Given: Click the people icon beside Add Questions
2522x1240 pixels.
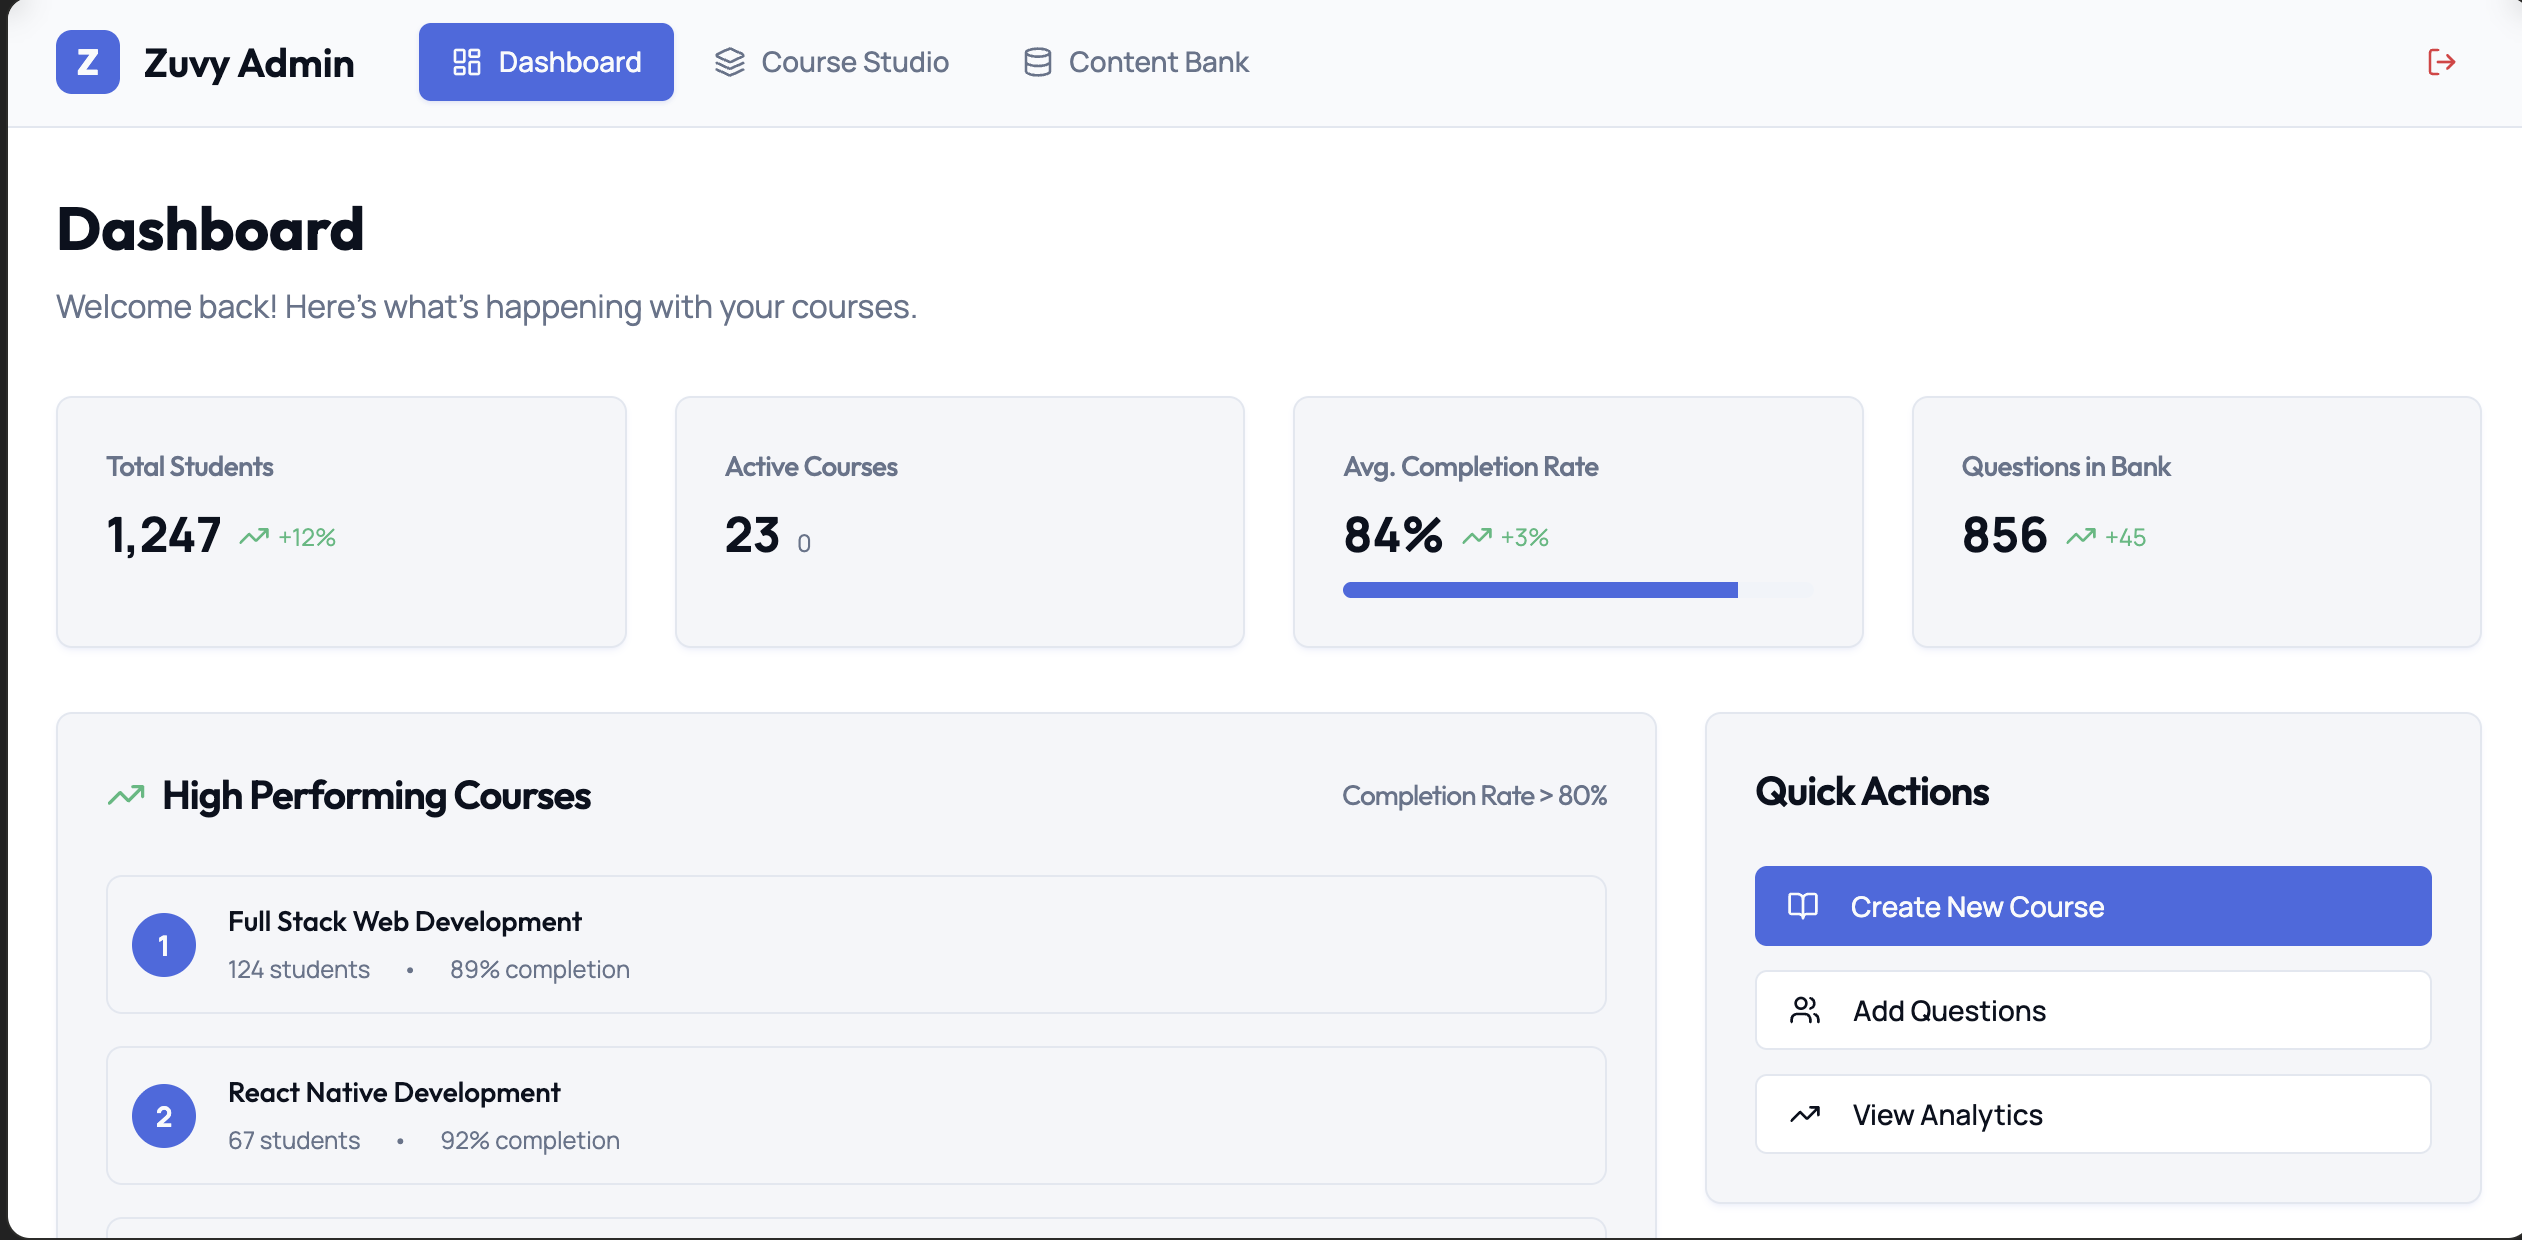Looking at the screenshot, I should click(1805, 1010).
